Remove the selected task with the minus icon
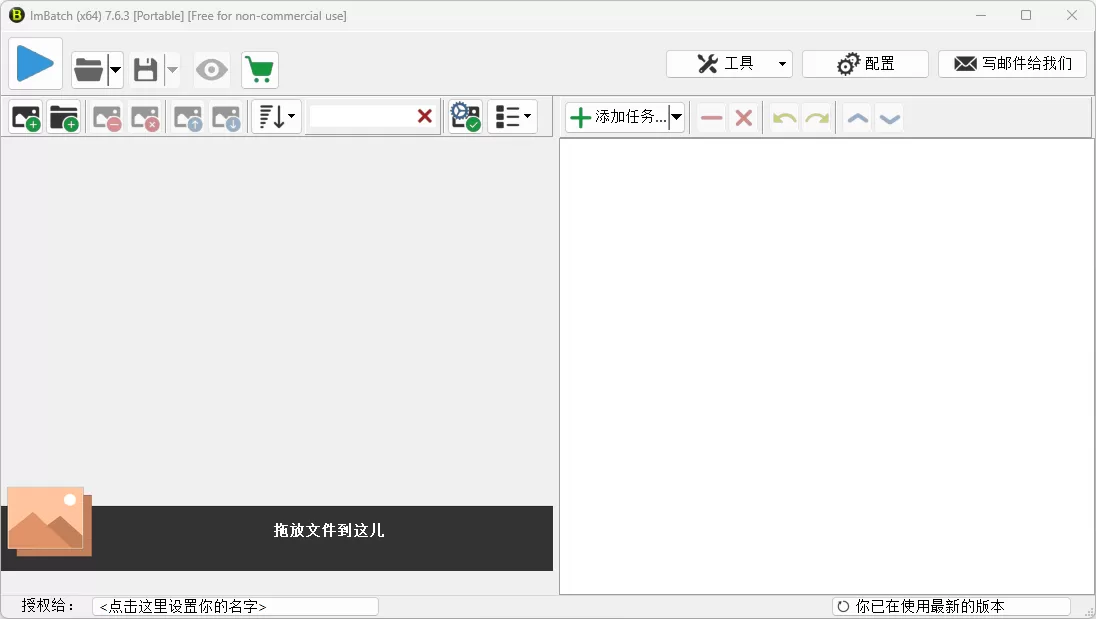This screenshot has width=1096, height=619. point(711,117)
